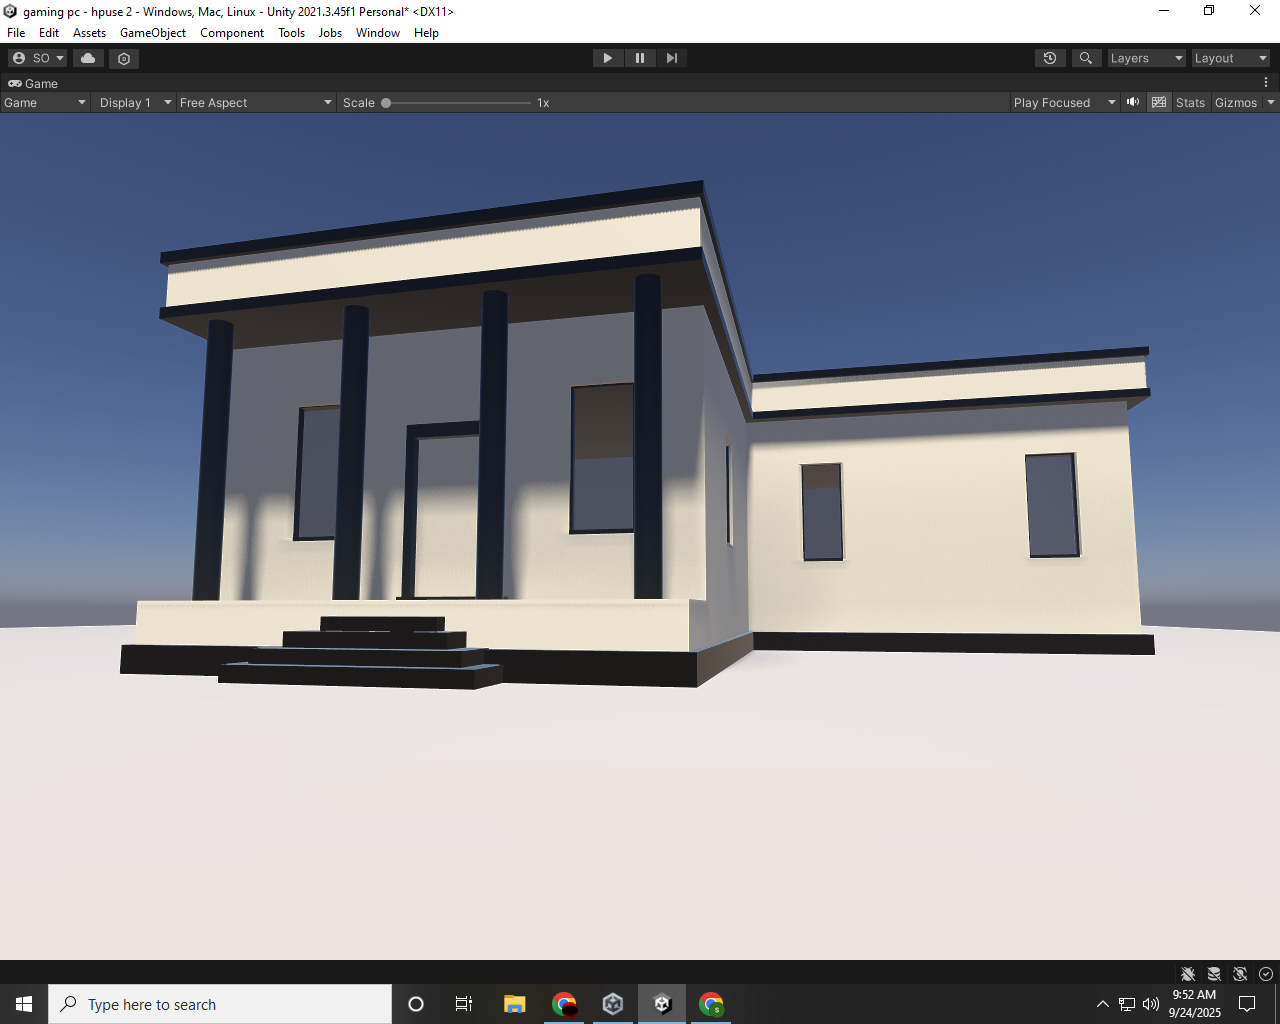Click the activity checkmark progress icon
This screenshot has width=1280, height=1024.
click(x=1266, y=974)
